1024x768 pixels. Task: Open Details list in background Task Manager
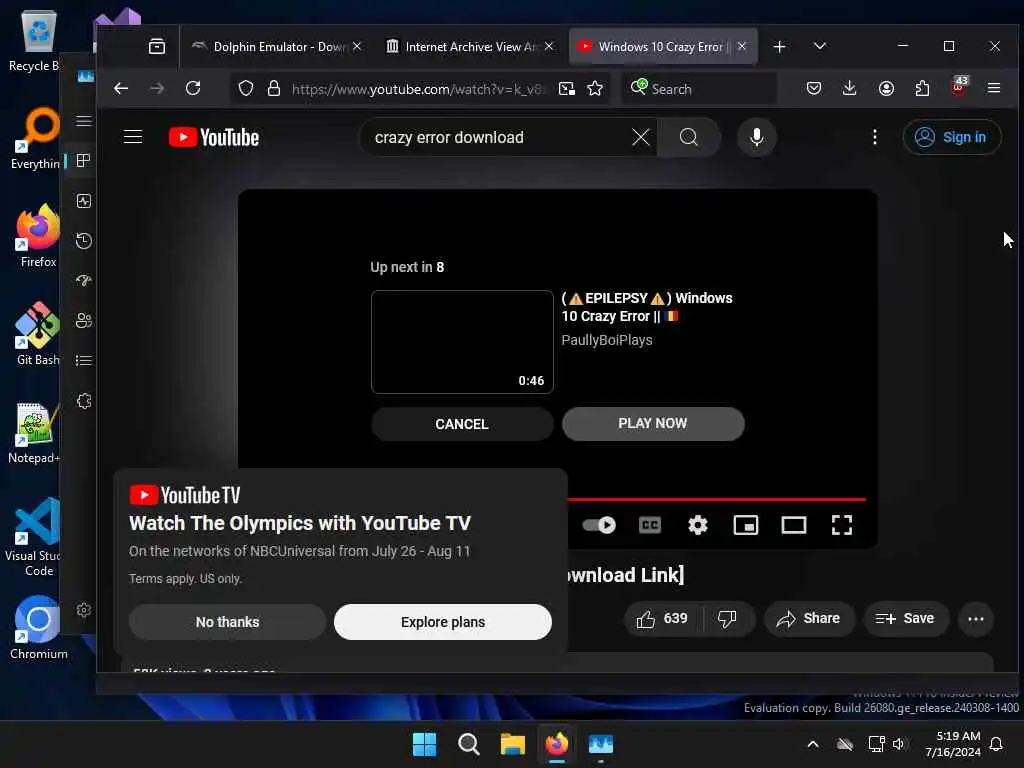(x=84, y=360)
